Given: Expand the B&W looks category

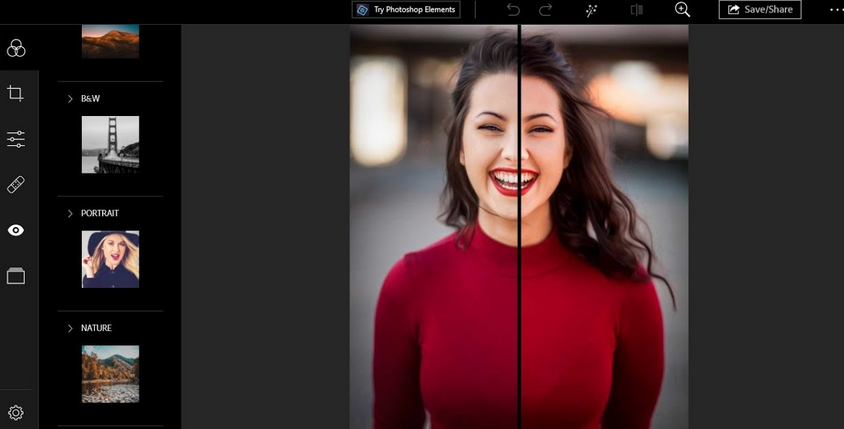Looking at the screenshot, I should tap(70, 99).
